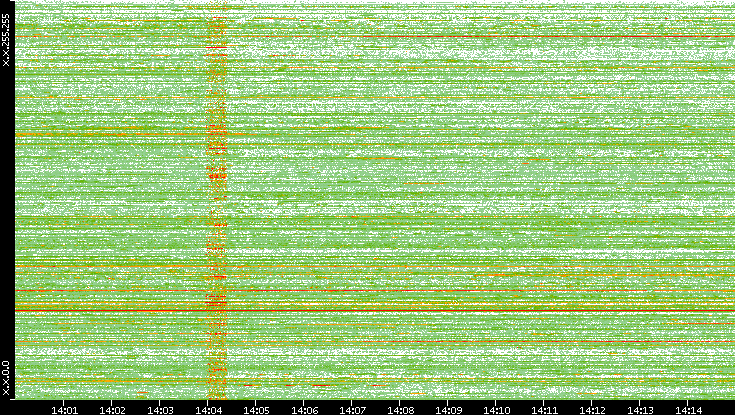Select the 14:06 time axis label
The width and height of the screenshot is (735, 415).
click(304, 410)
